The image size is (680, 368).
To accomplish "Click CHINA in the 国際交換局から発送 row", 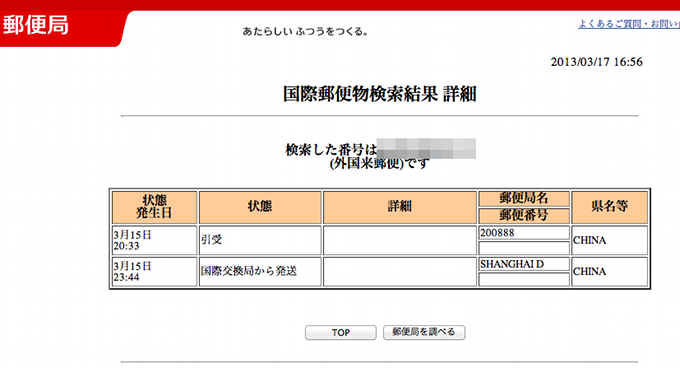I will click(x=609, y=271).
